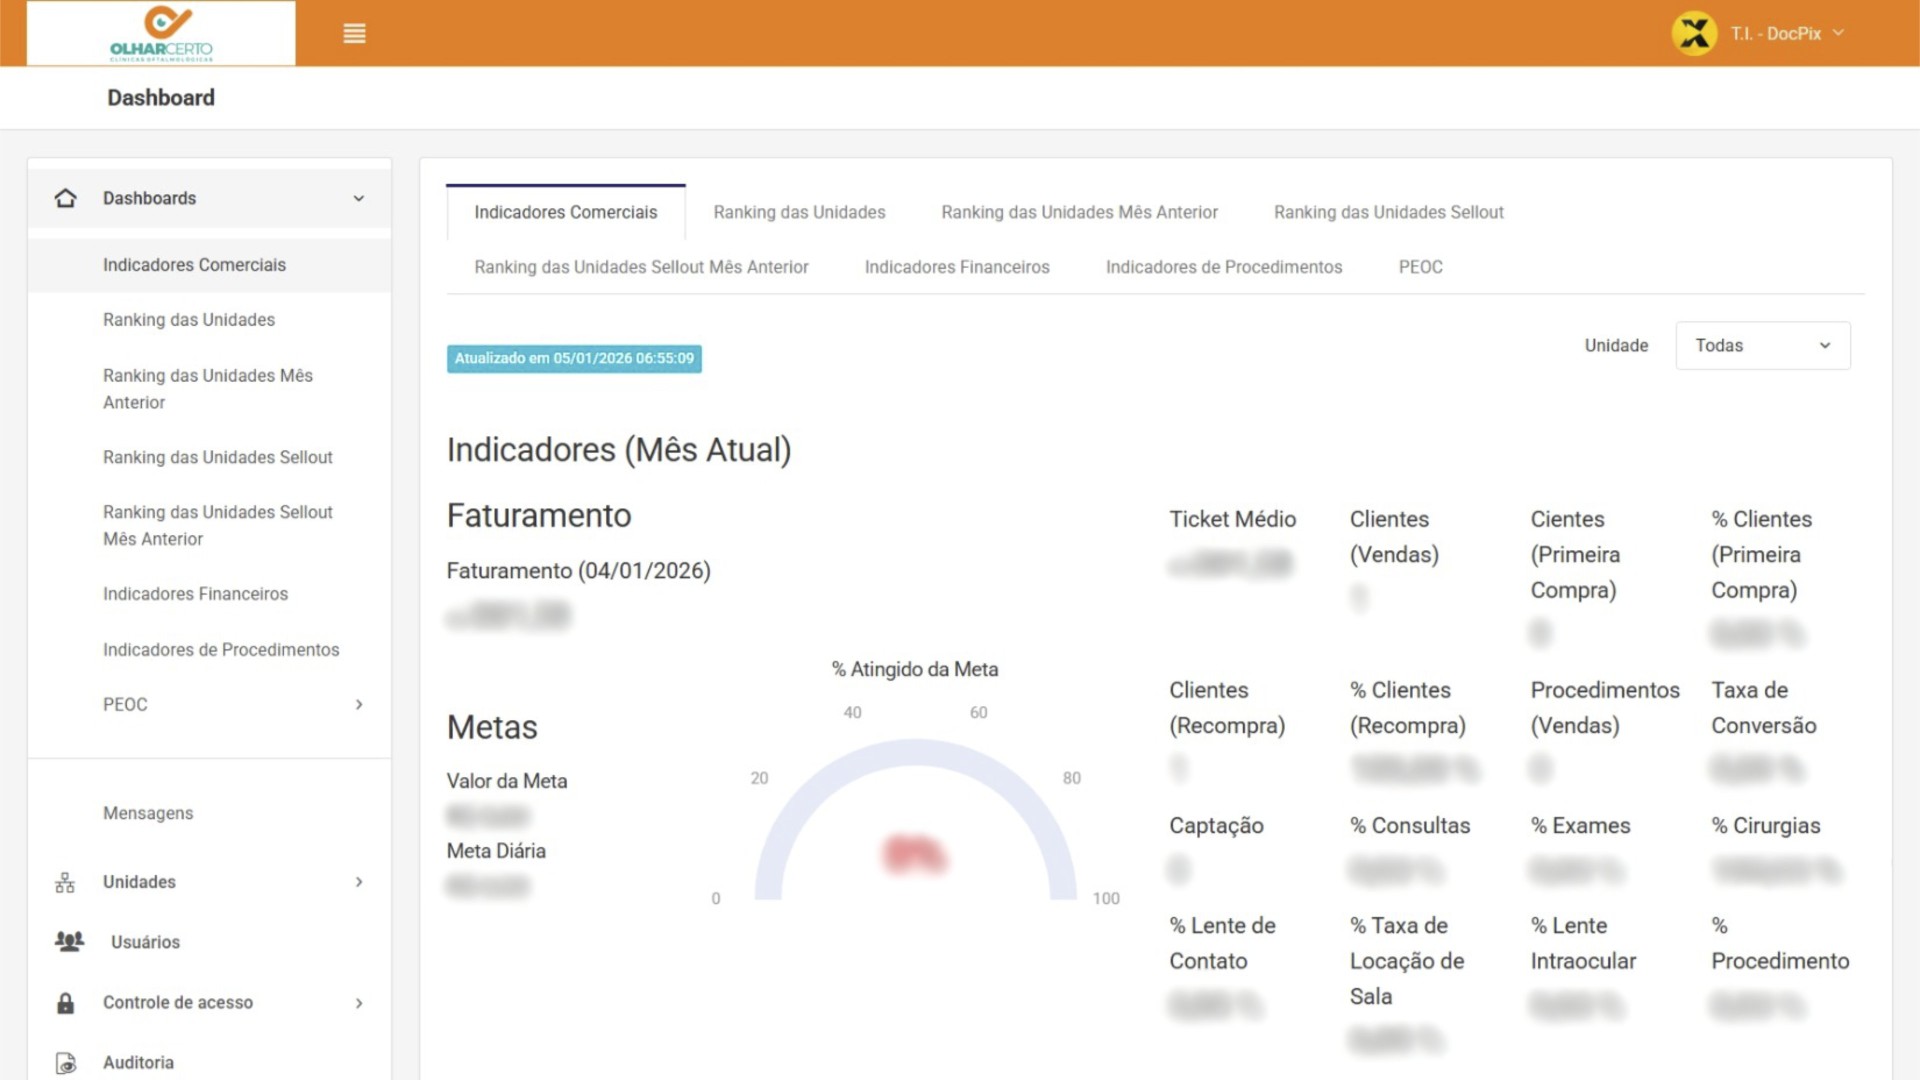Expand the PEOC sidebar submenu arrow
The width and height of the screenshot is (1920, 1080).
coord(359,705)
